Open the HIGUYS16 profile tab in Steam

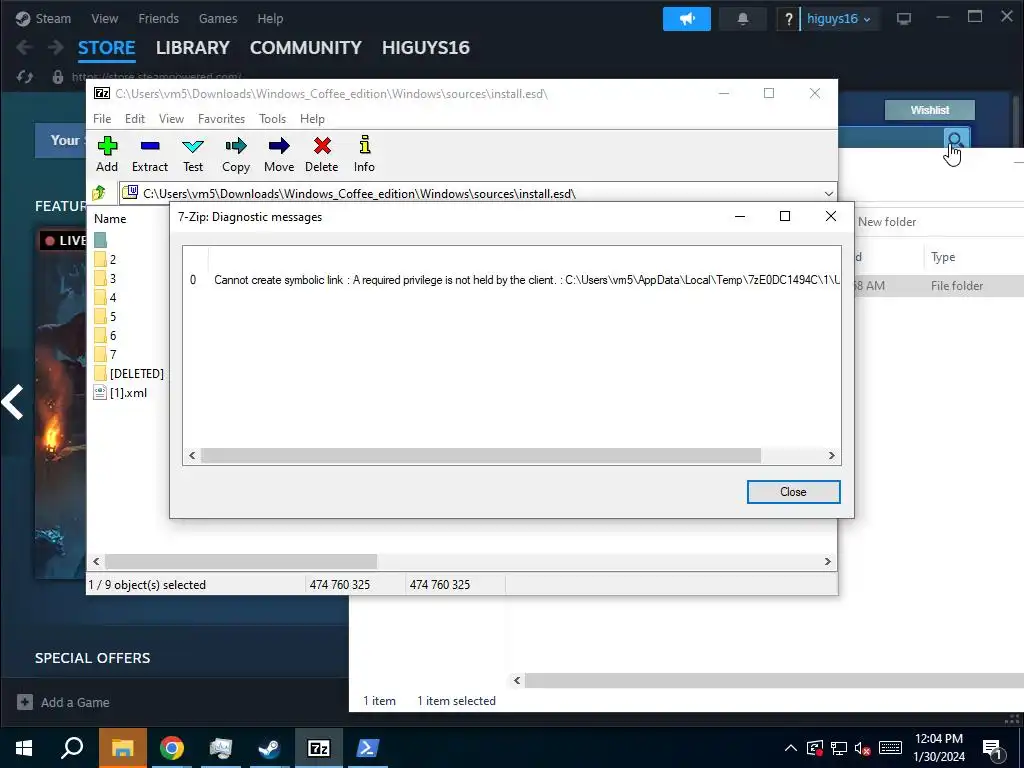click(x=426, y=48)
